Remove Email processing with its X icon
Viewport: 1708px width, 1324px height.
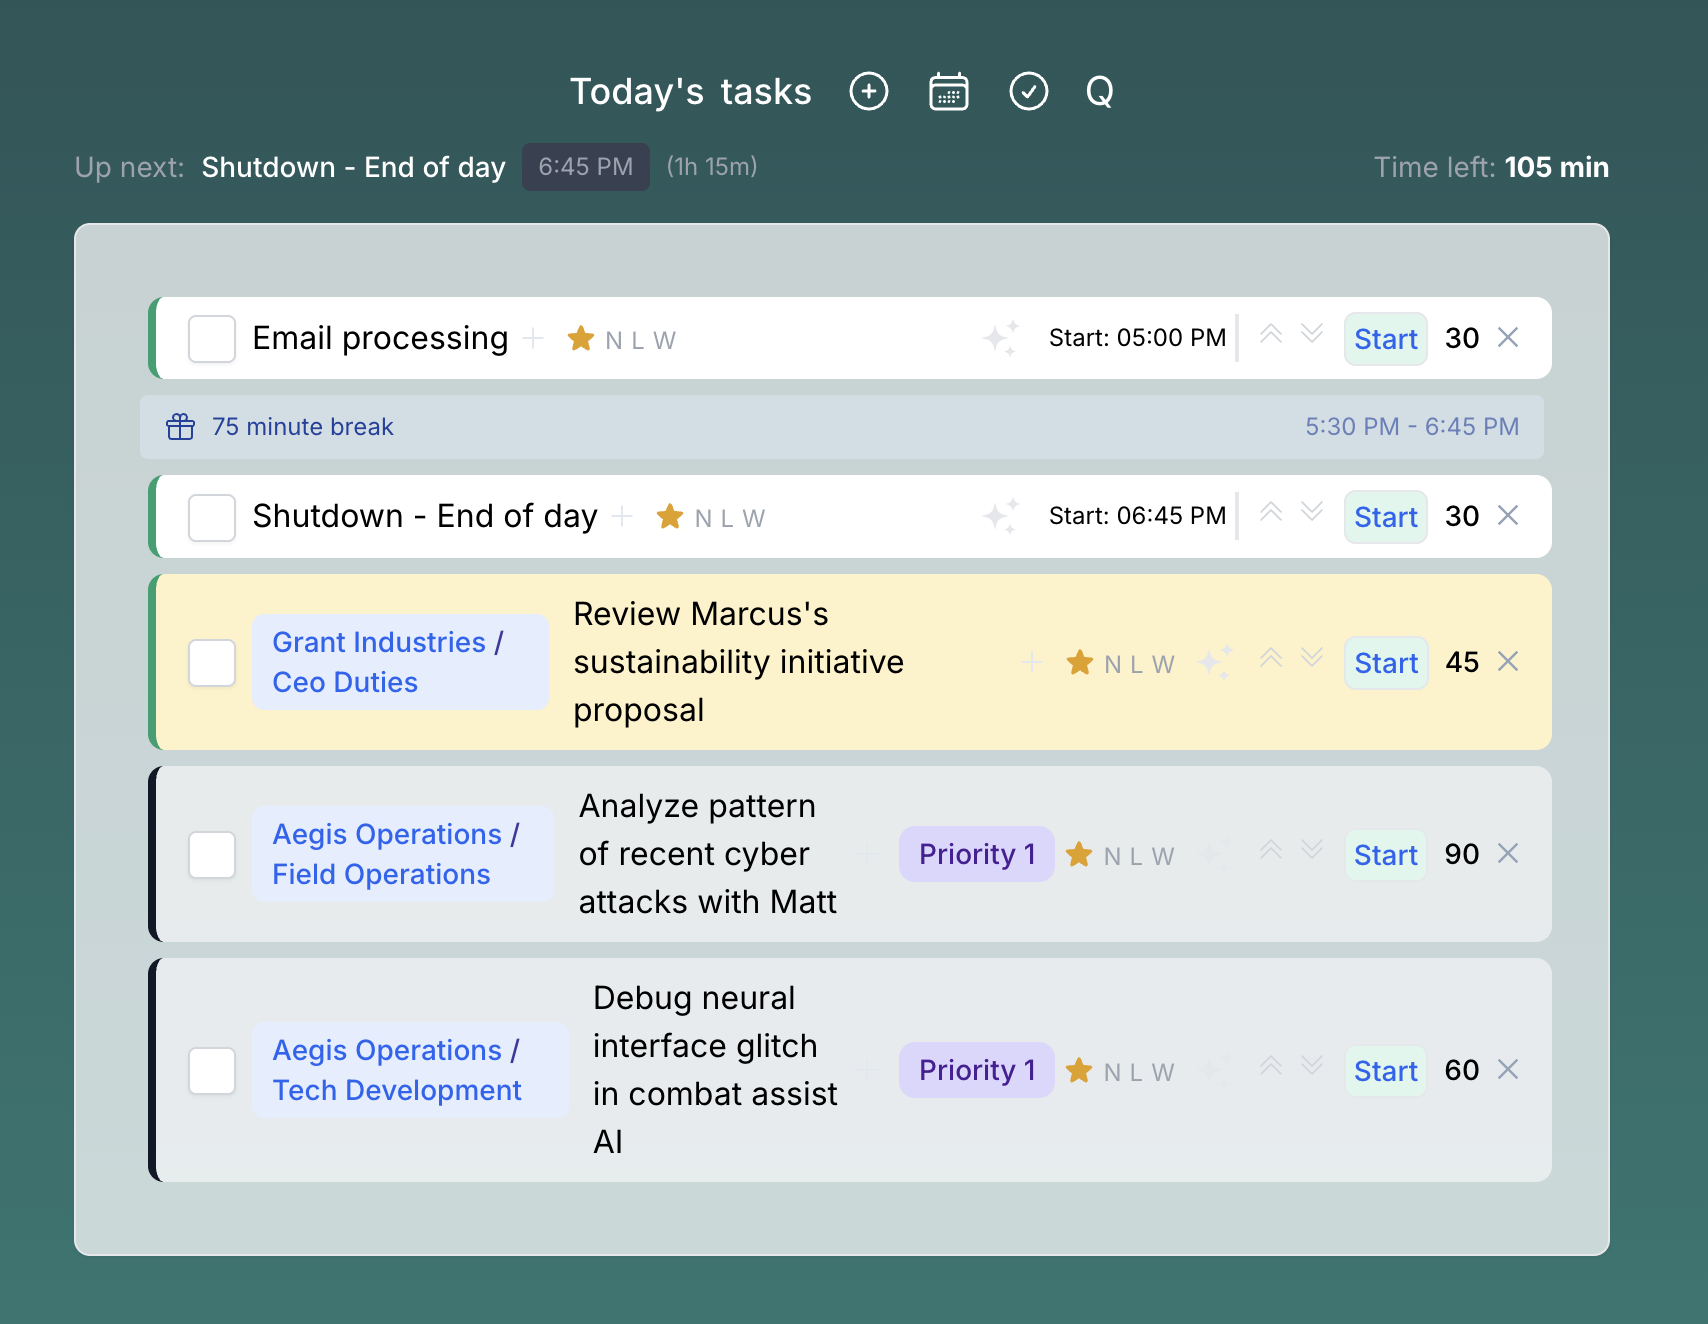[1508, 337]
